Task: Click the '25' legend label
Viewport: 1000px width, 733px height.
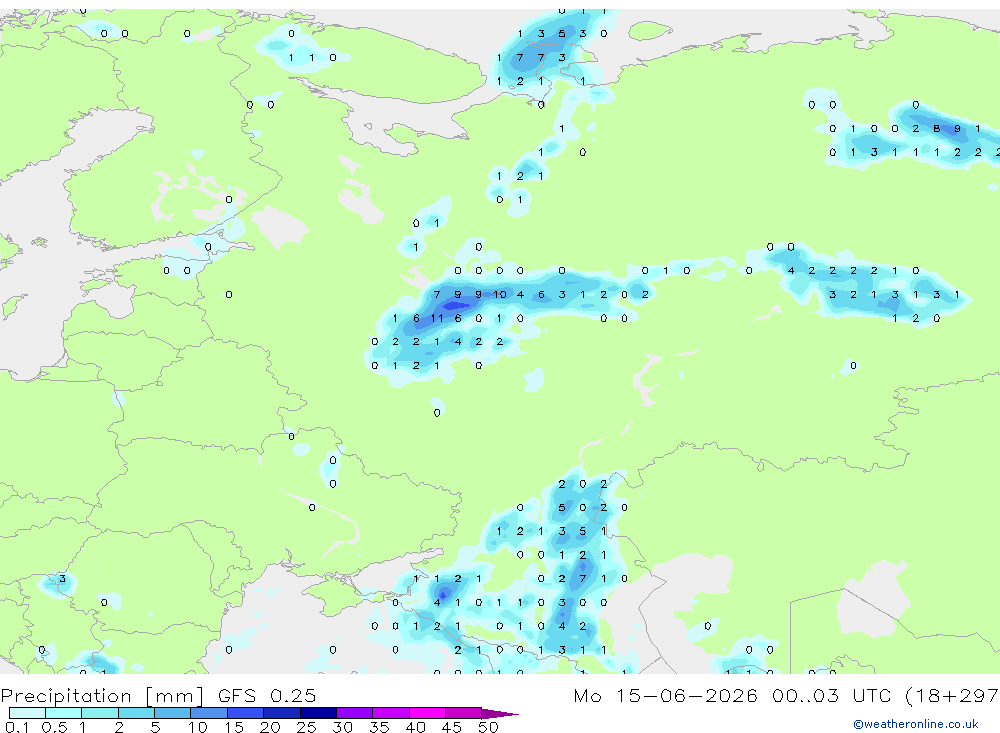Action: coord(307,727)
